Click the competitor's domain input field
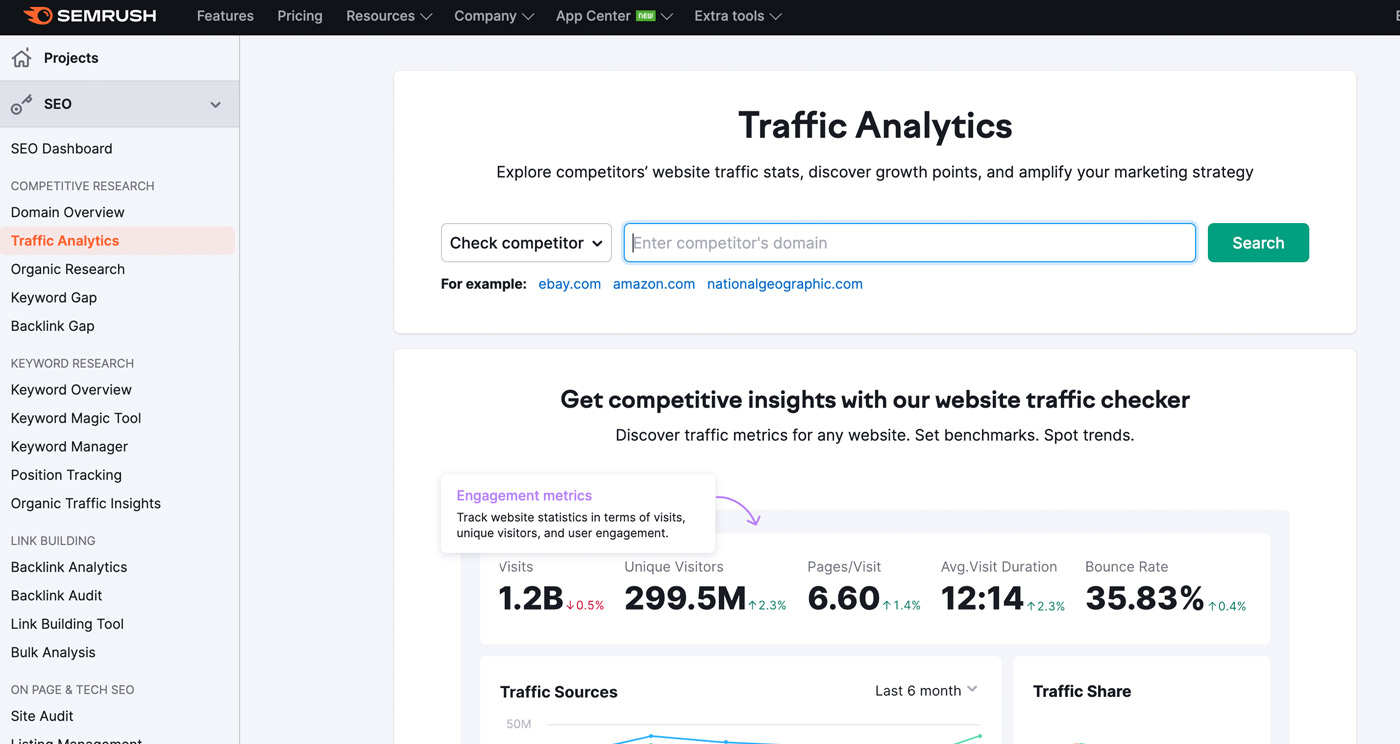 pos(910,243)
